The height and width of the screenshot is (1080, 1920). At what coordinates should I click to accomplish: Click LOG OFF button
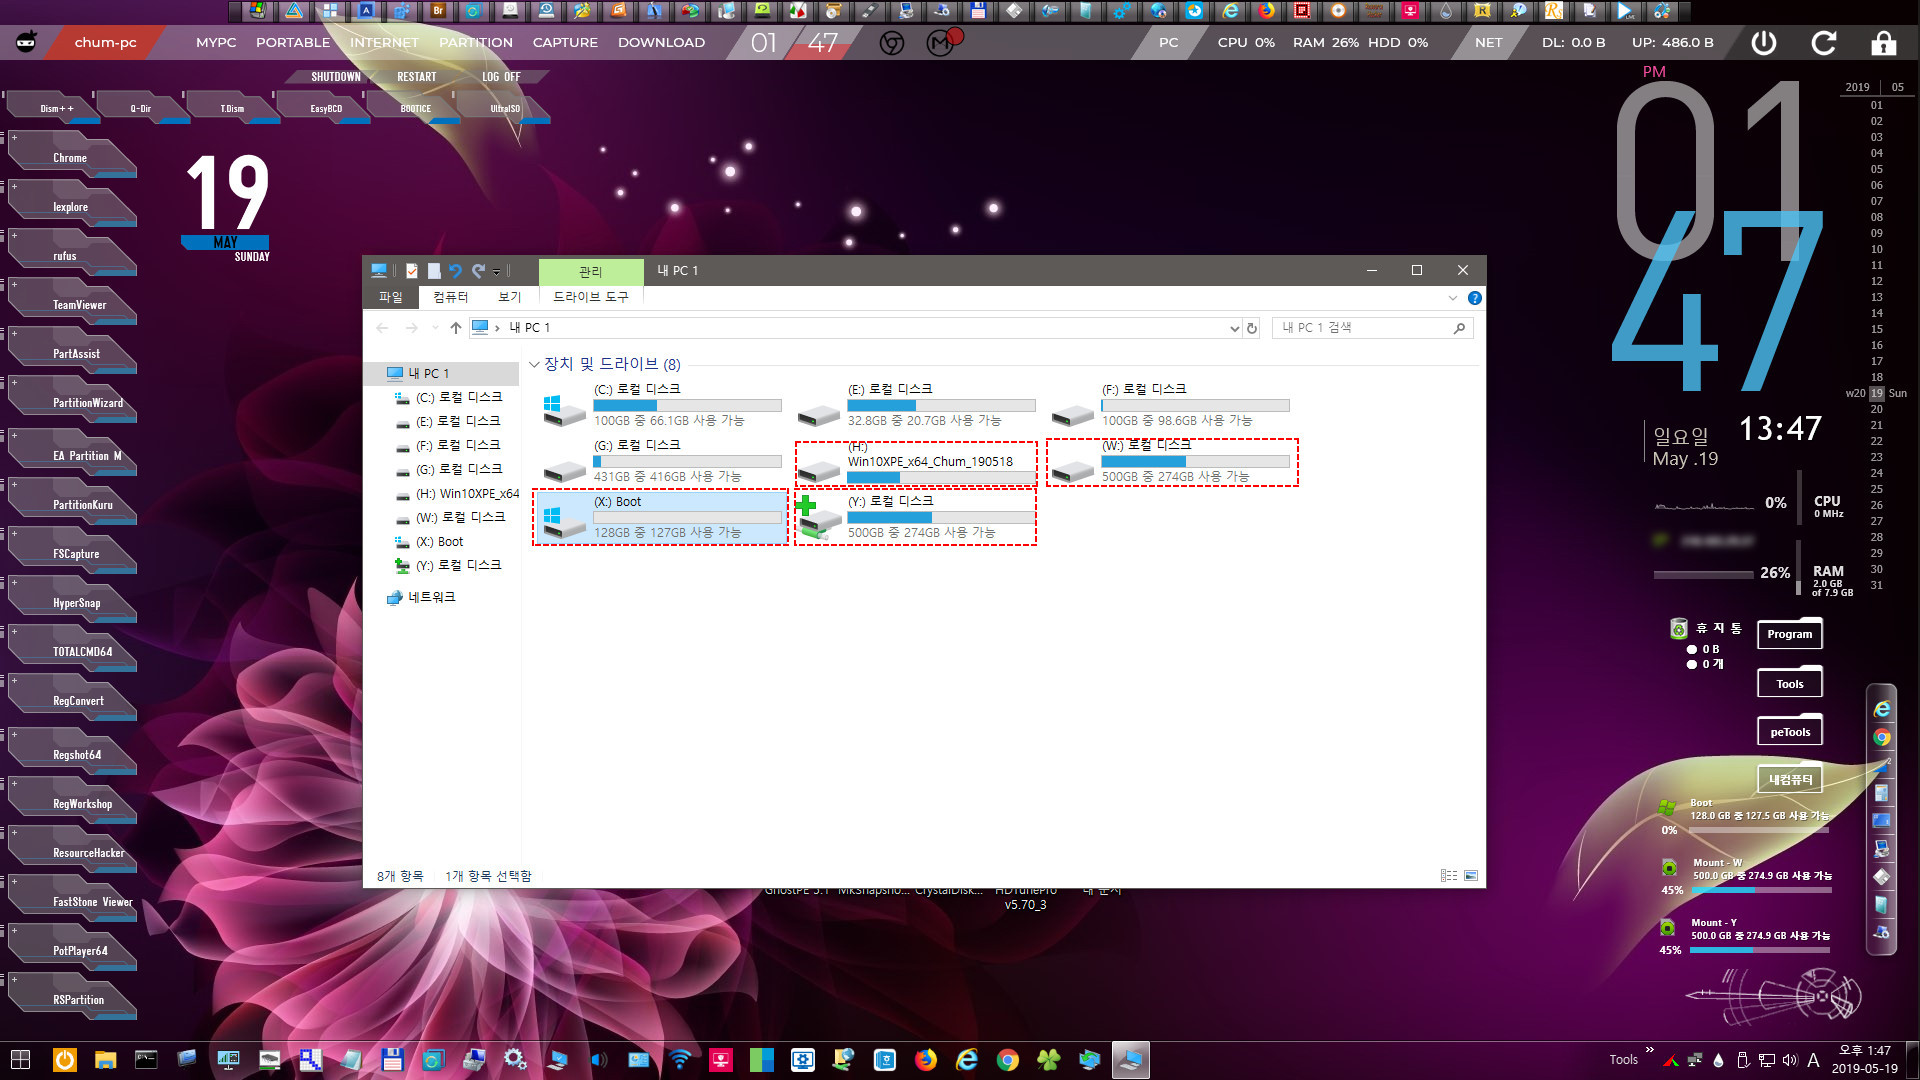click(x=501, y=75)
